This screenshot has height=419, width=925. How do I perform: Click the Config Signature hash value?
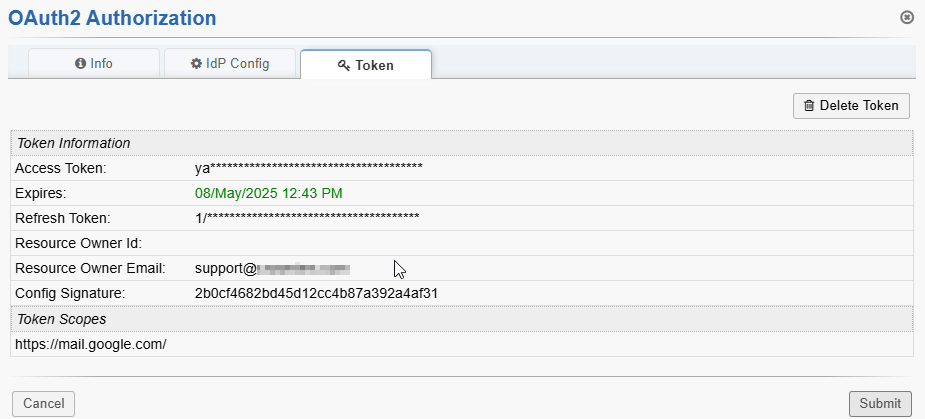click(316, 293)
